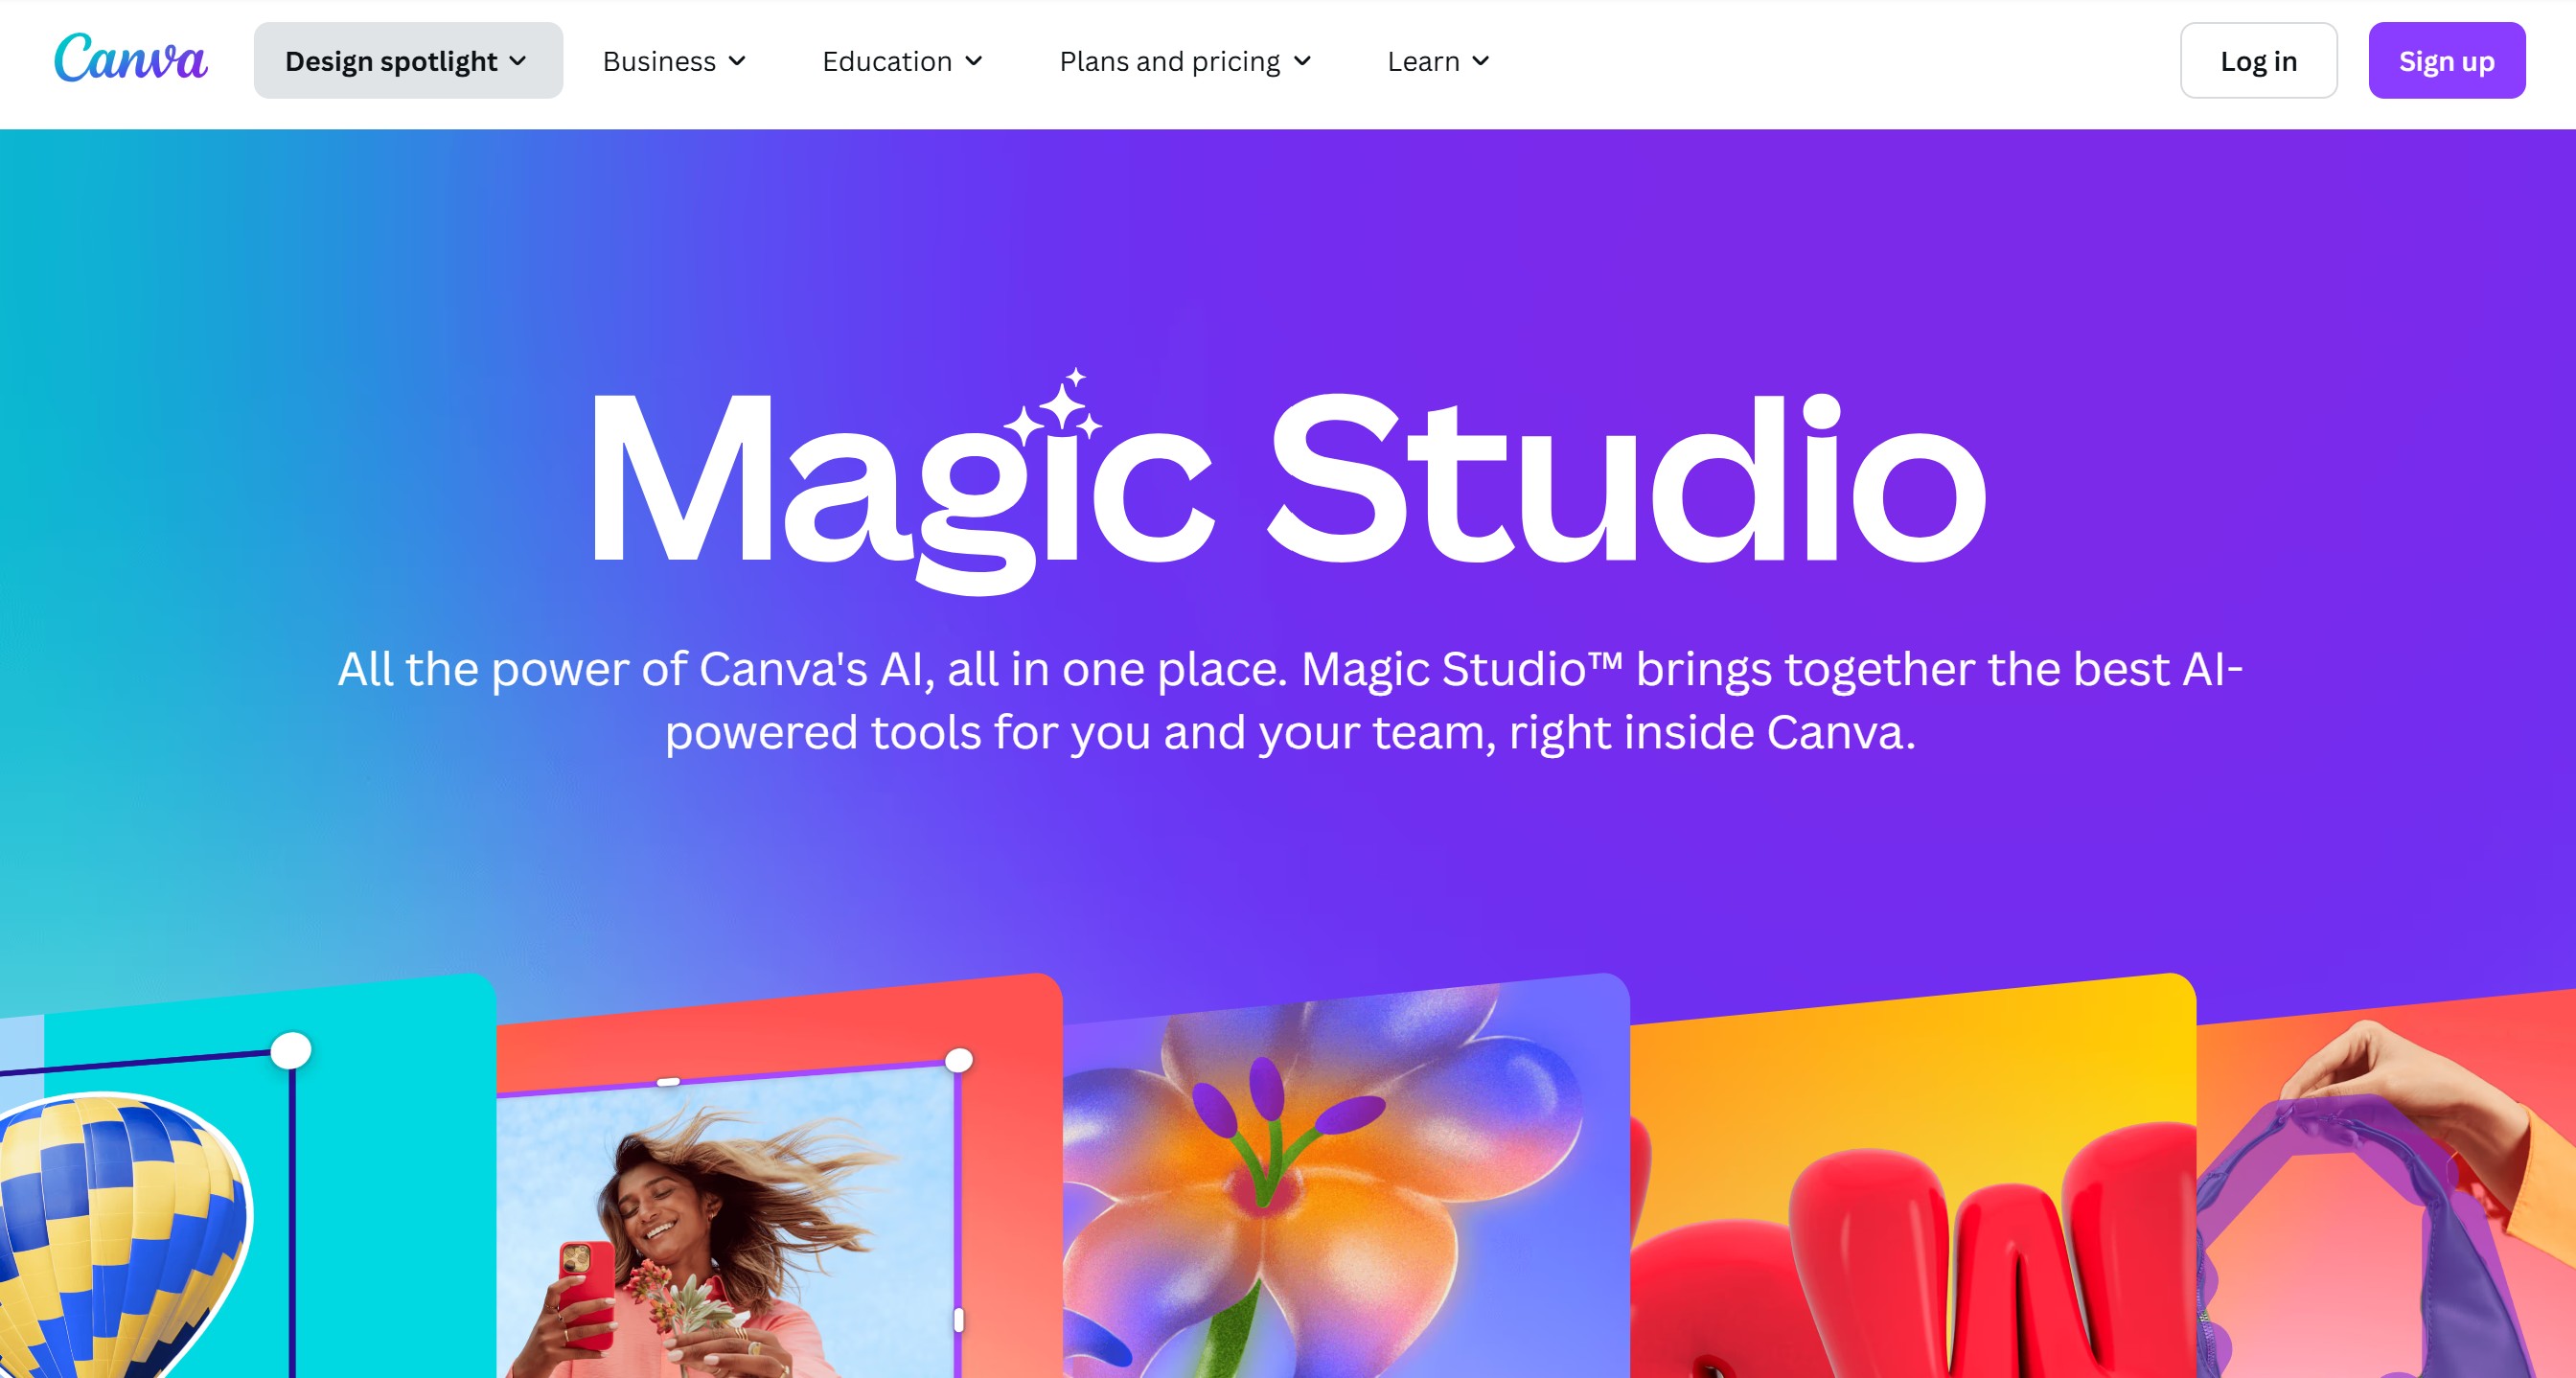Open the Design spotlight dropdown

click(x=408, y=61)
